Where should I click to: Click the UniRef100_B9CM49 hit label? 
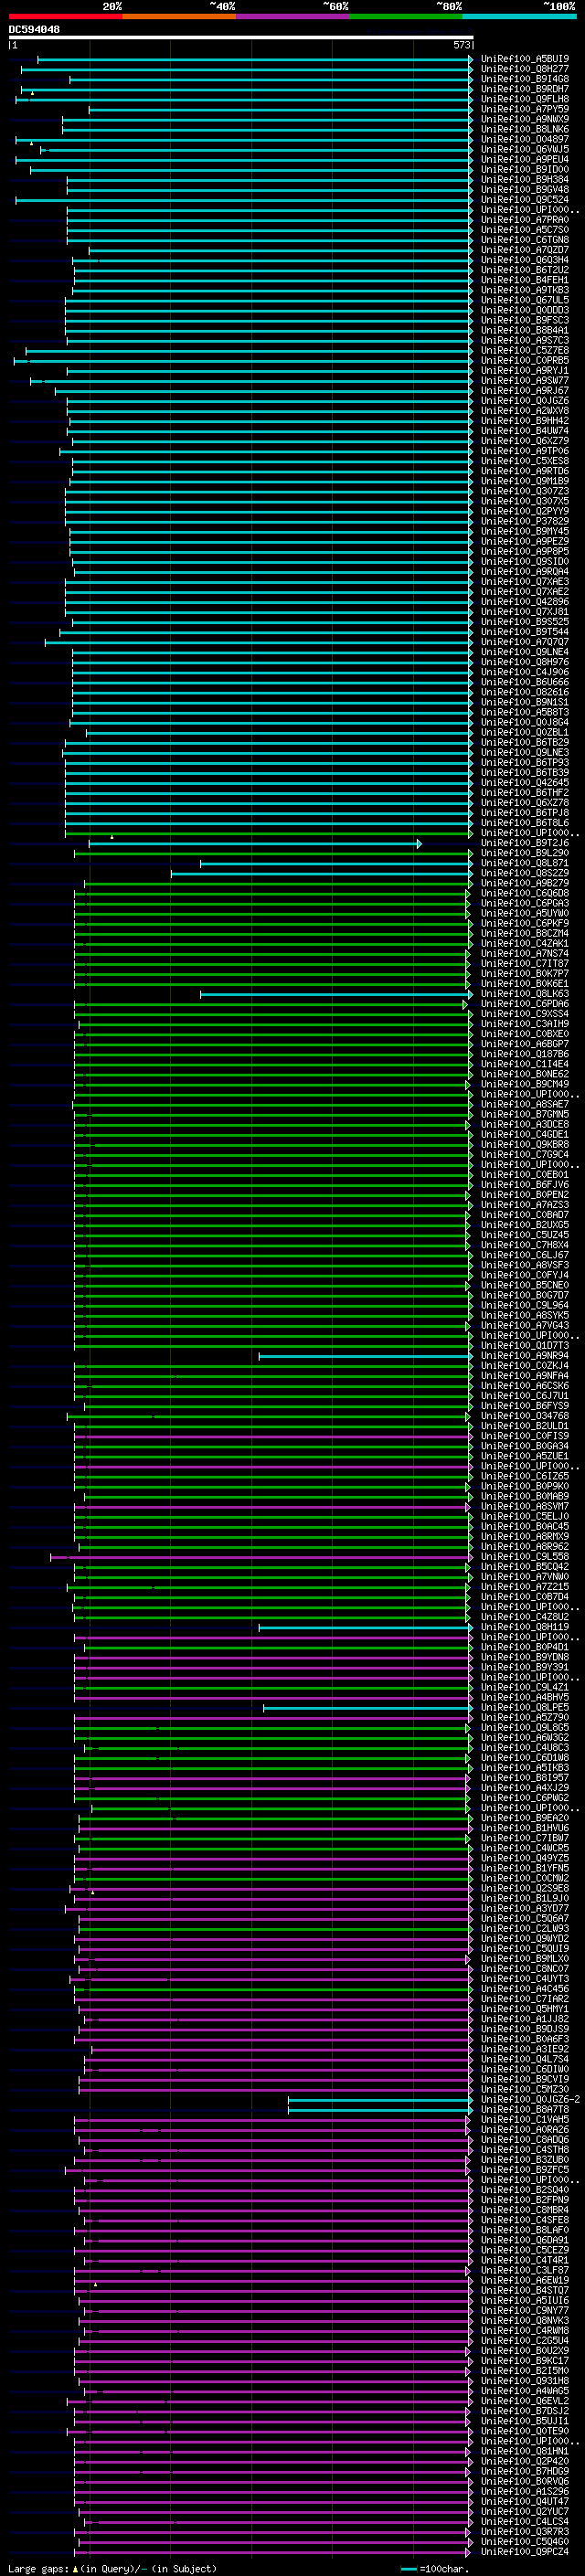coord(524,1084)
